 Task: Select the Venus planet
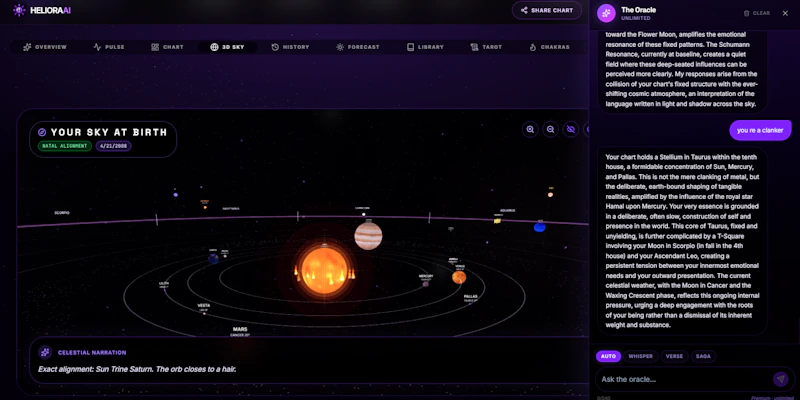click(459, 277)
